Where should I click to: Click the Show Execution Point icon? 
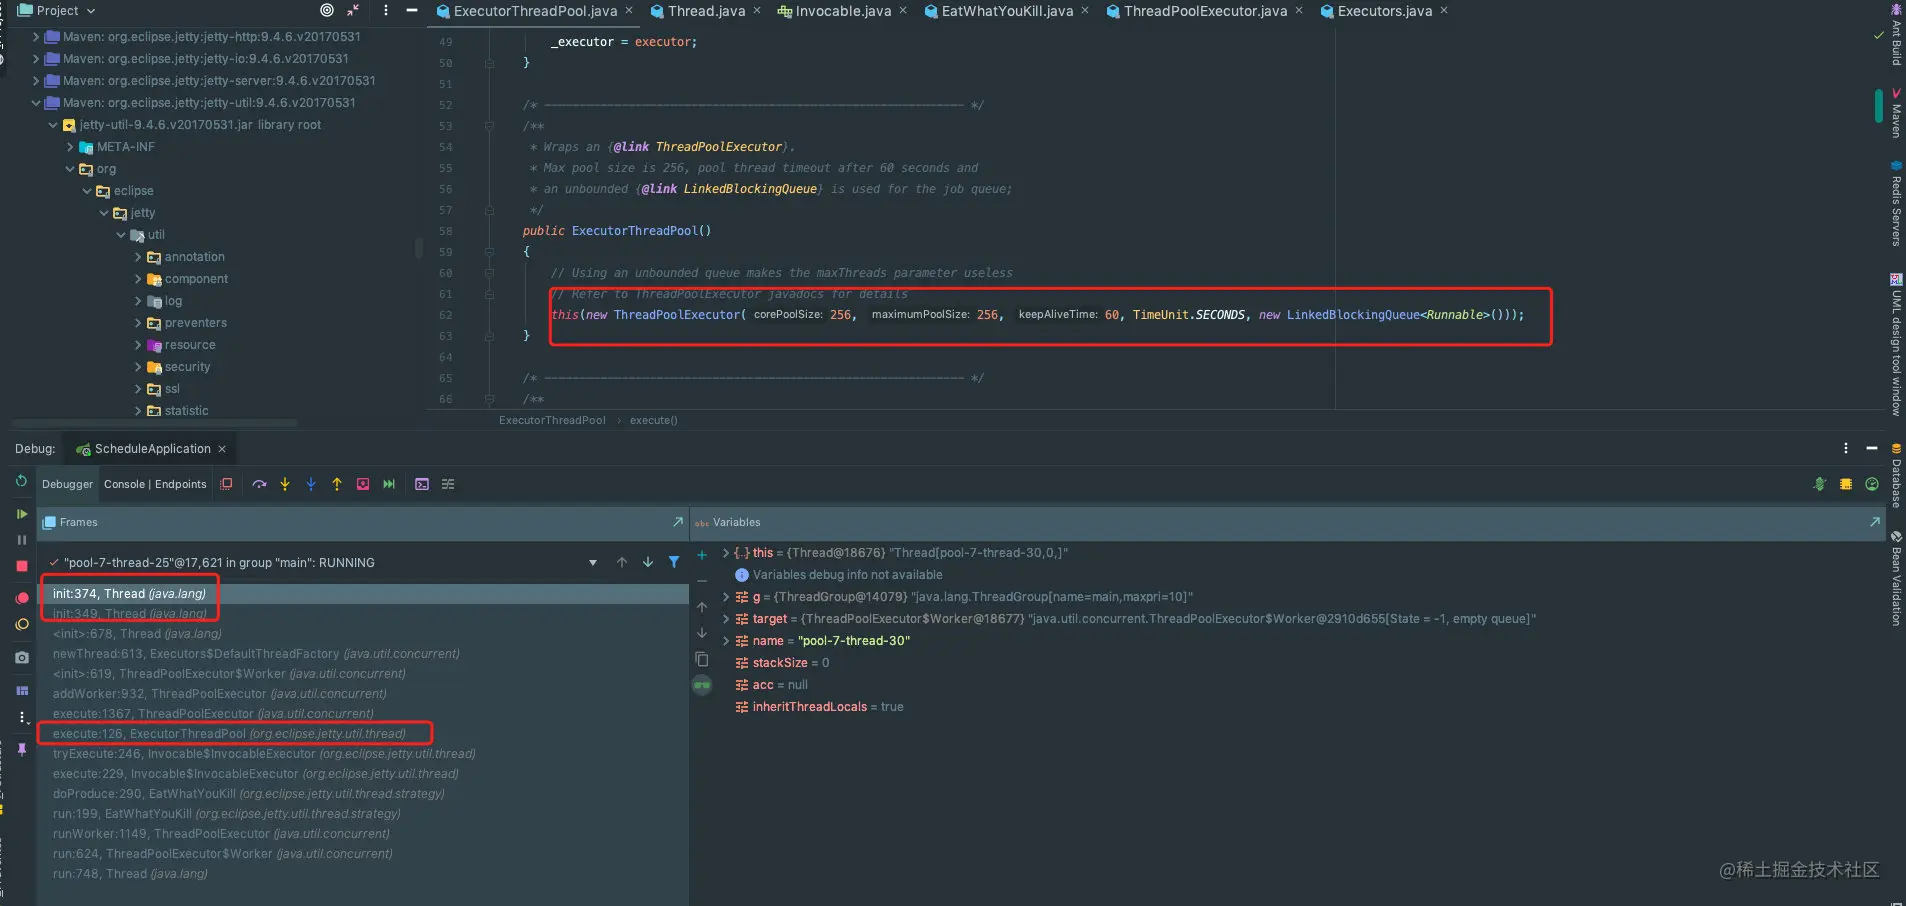[x=227, y=484]
